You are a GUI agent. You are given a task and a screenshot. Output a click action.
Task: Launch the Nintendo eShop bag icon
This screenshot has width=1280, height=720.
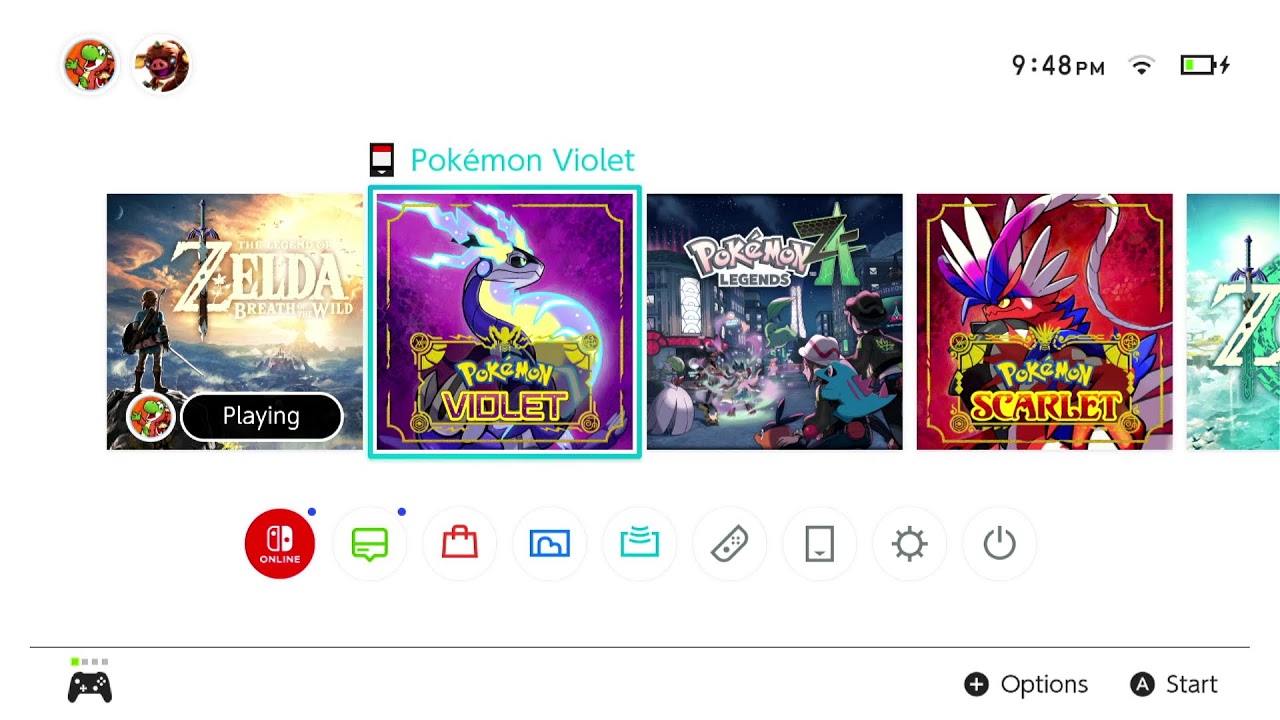(460, 544)
